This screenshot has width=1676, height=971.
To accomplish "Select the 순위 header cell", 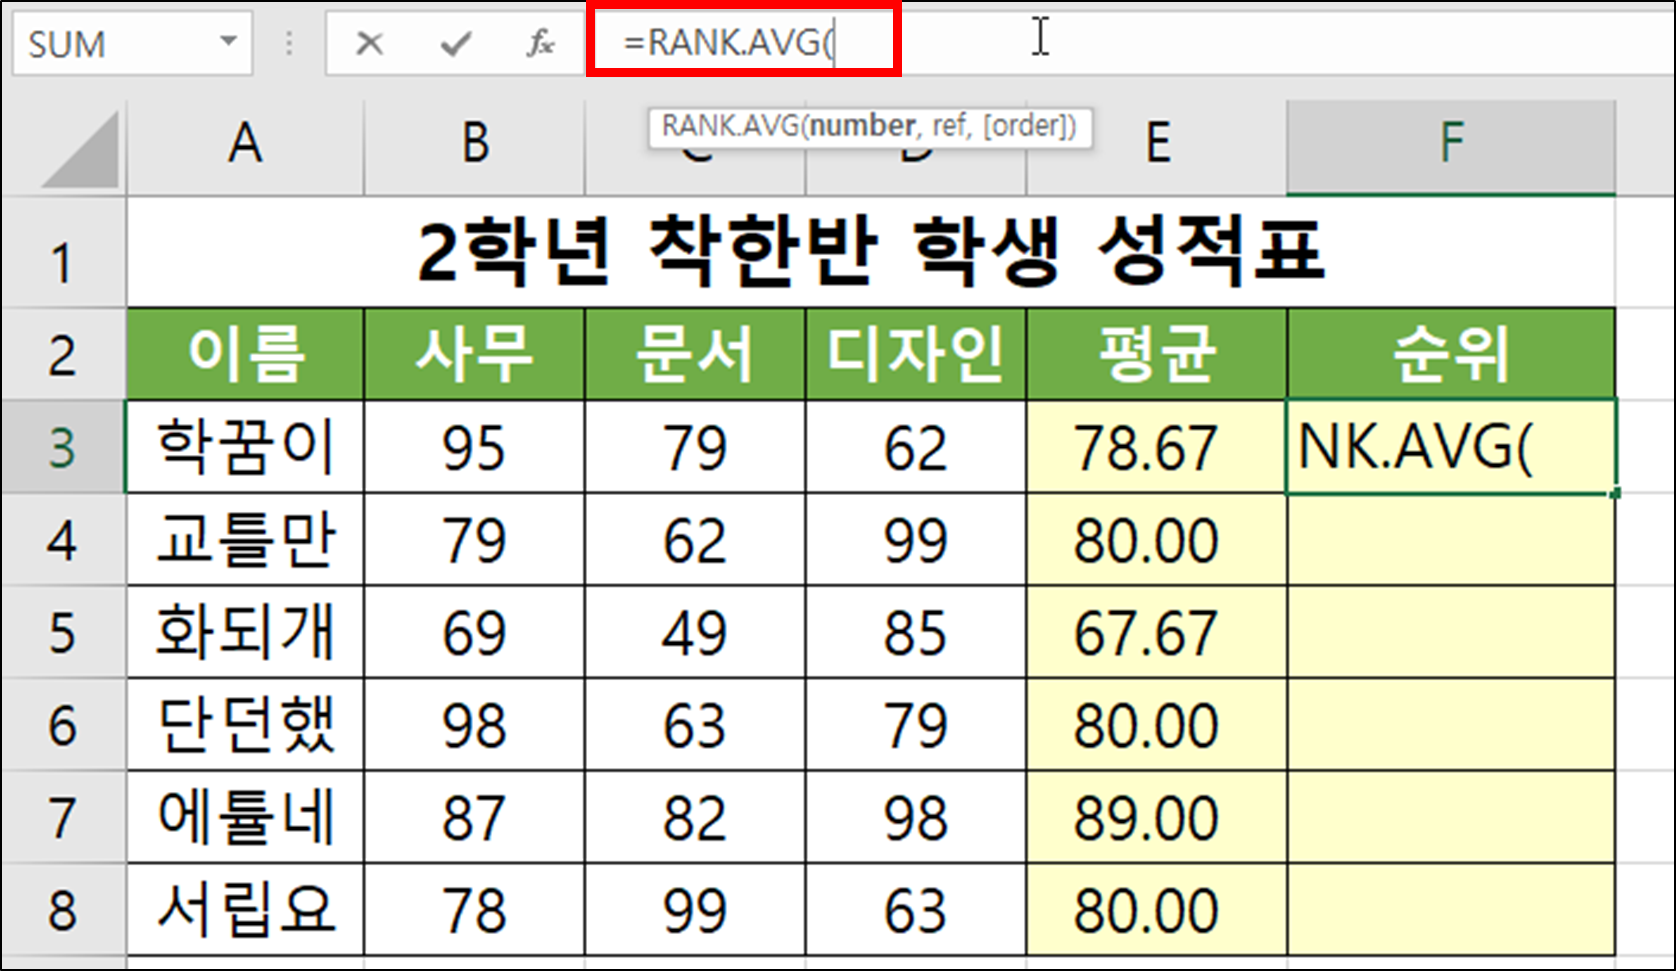I will (1450, 354).
